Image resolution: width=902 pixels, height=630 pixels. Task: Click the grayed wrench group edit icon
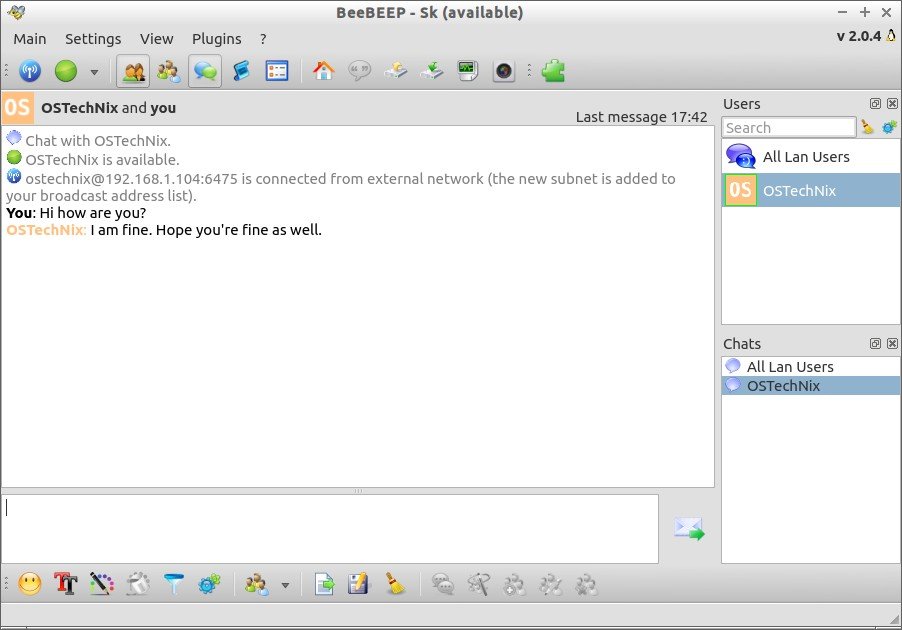pos(479,585)
